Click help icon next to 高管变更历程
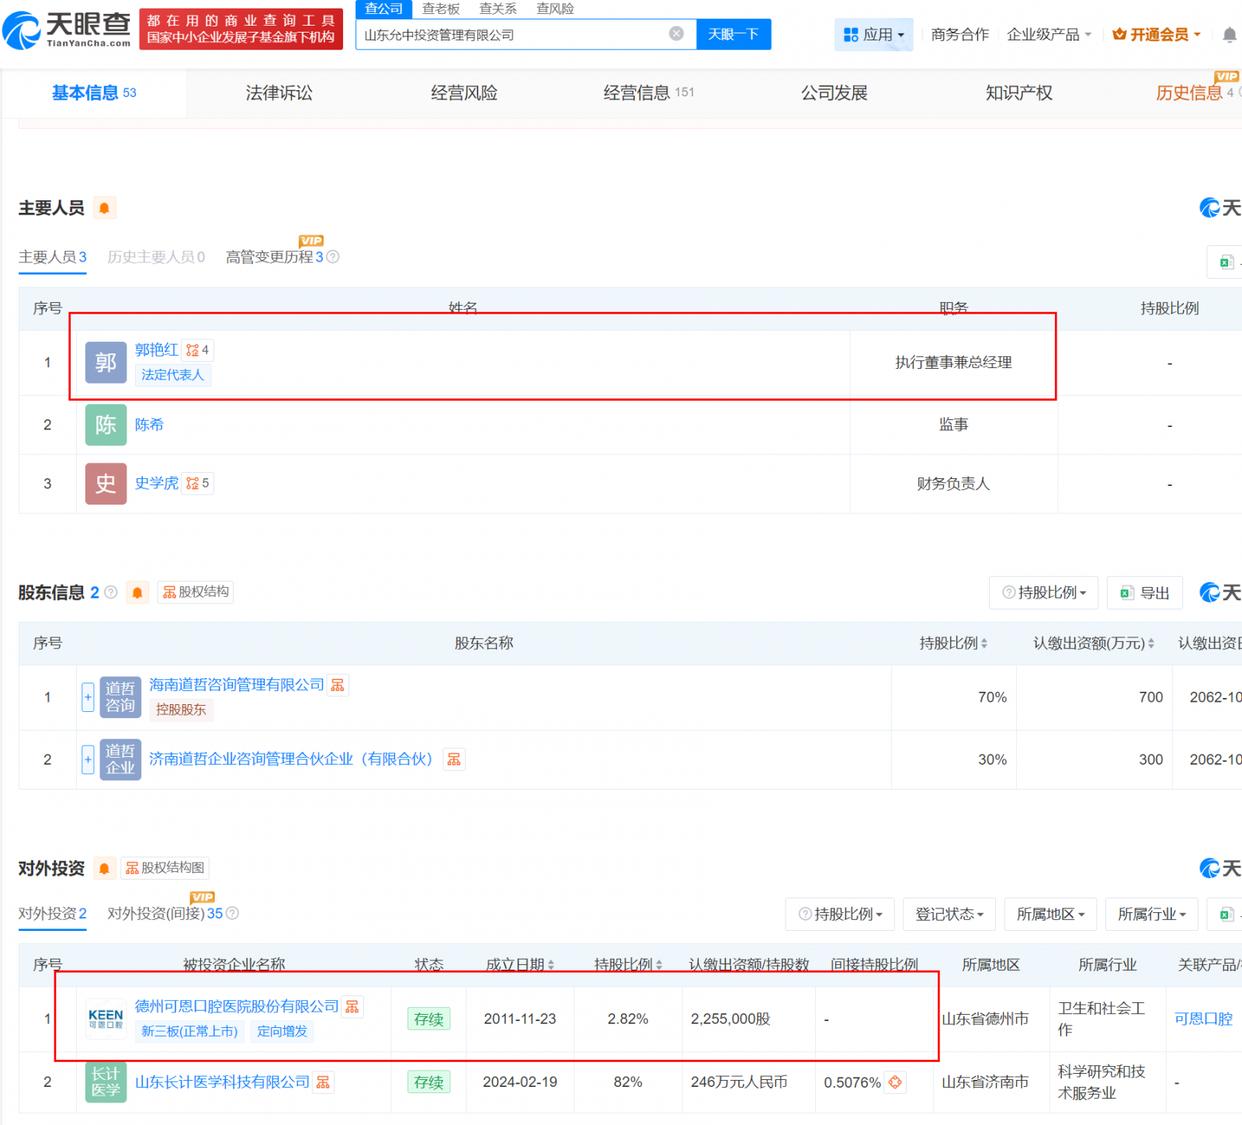 pos(334,257)
